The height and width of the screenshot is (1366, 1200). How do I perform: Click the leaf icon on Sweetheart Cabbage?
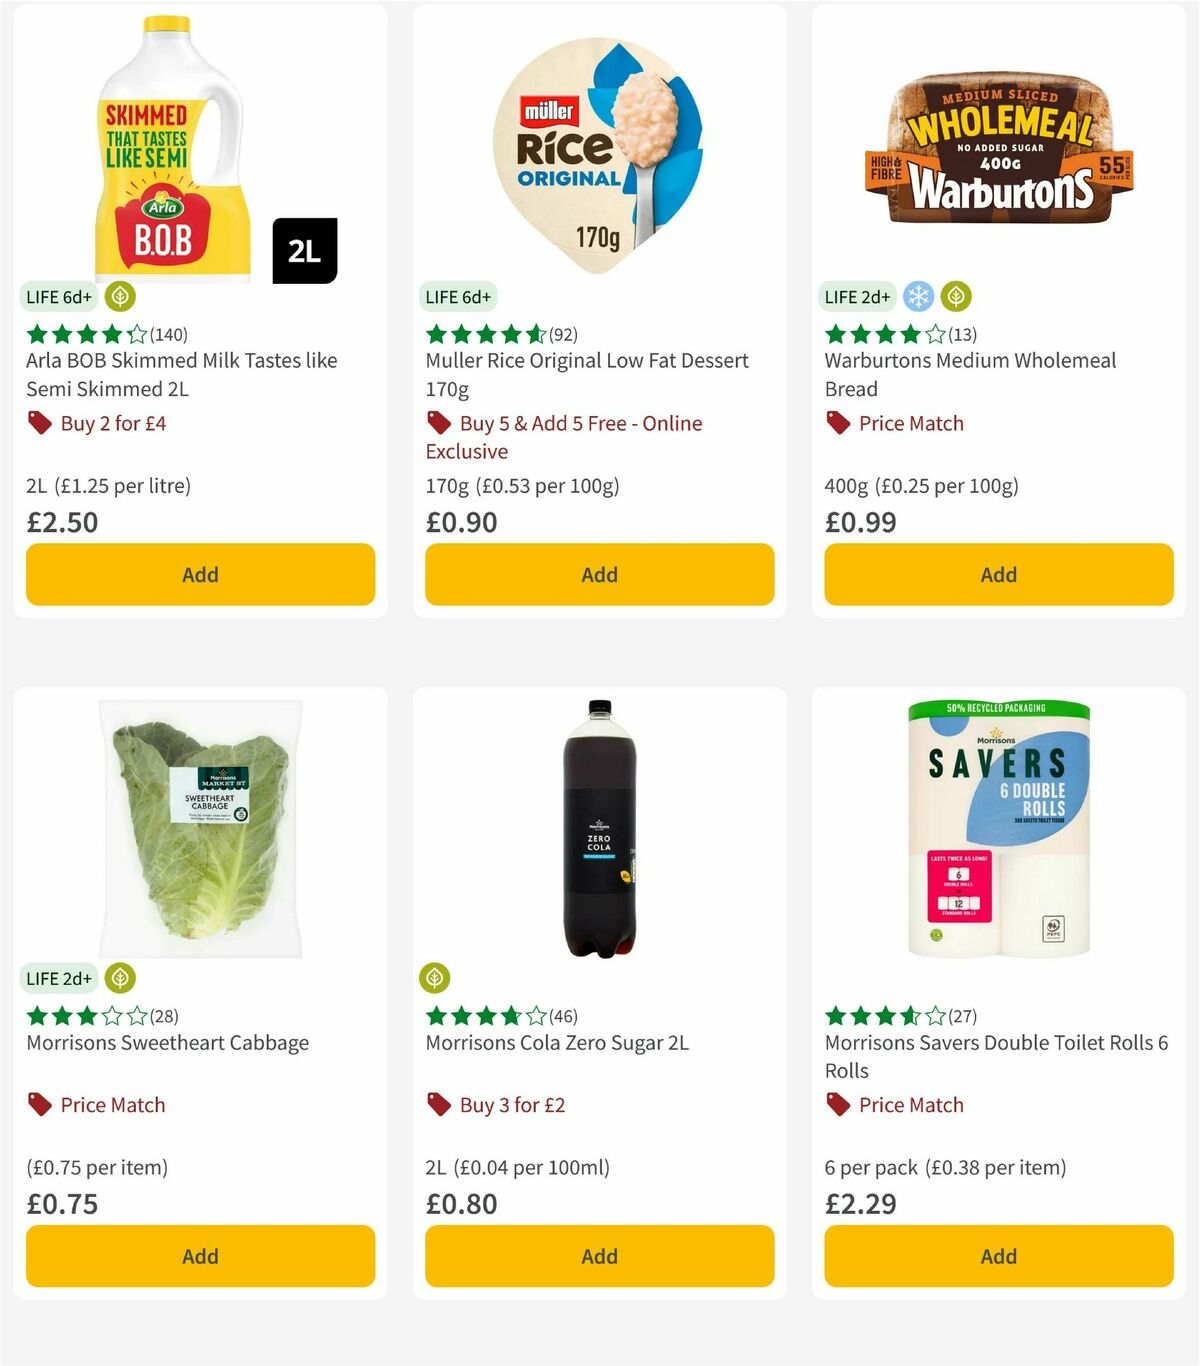[x=119, y=978]
